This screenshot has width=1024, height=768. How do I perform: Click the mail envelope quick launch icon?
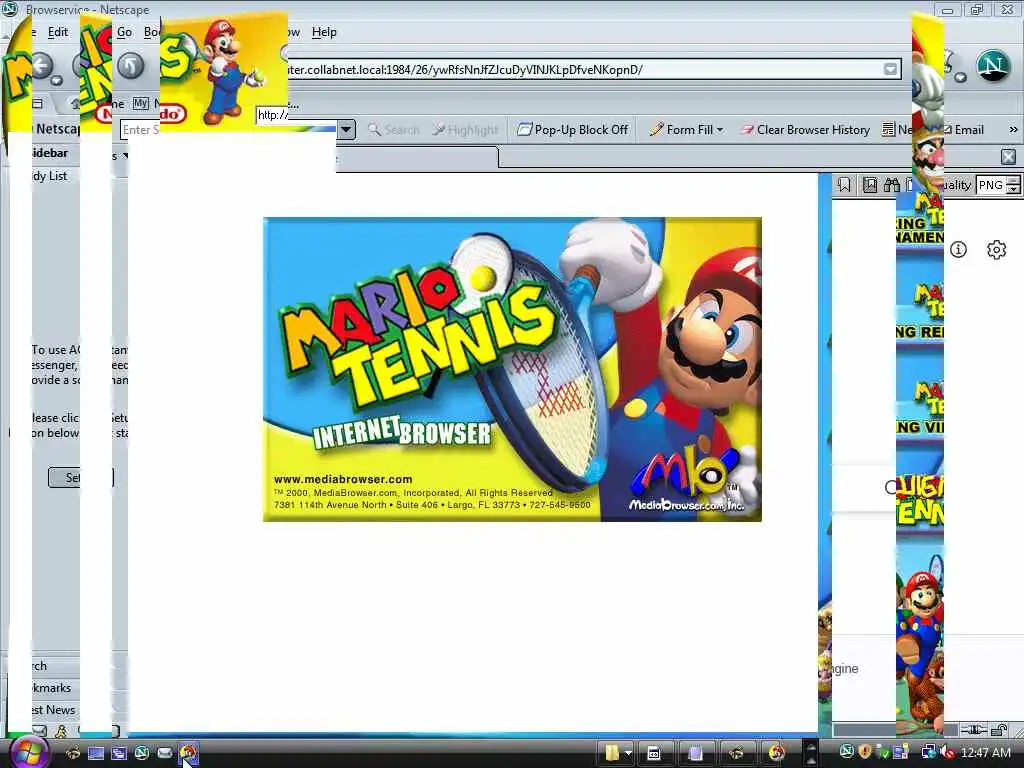tap(165, 753)
